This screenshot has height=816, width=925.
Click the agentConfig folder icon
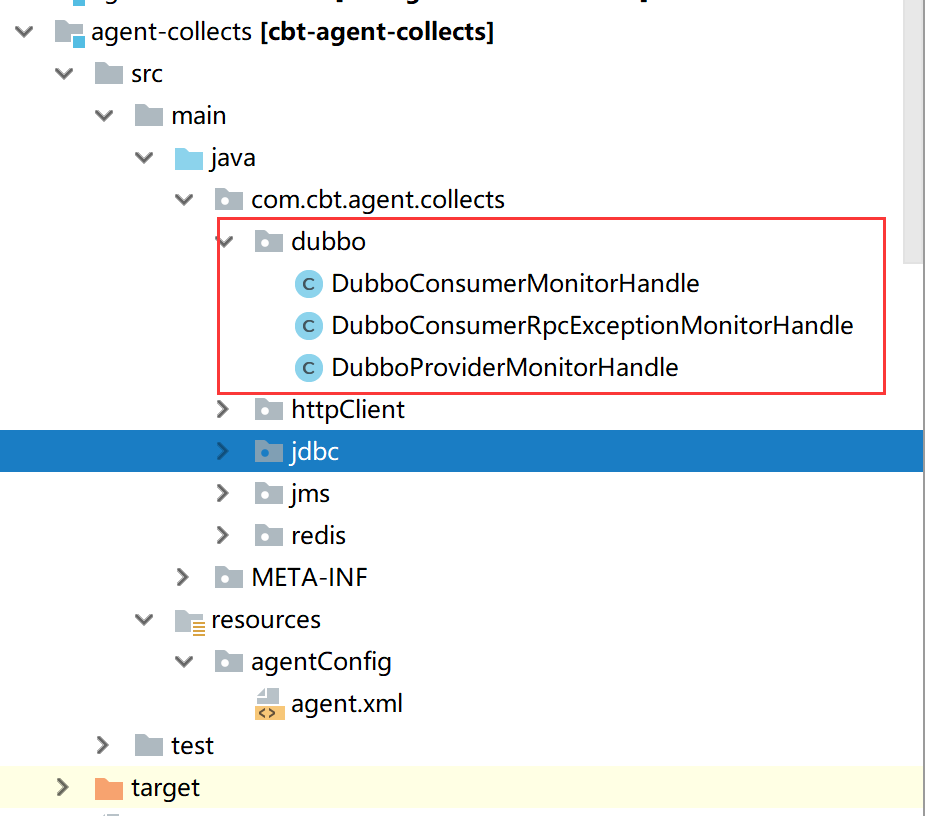tap(229, 661)
